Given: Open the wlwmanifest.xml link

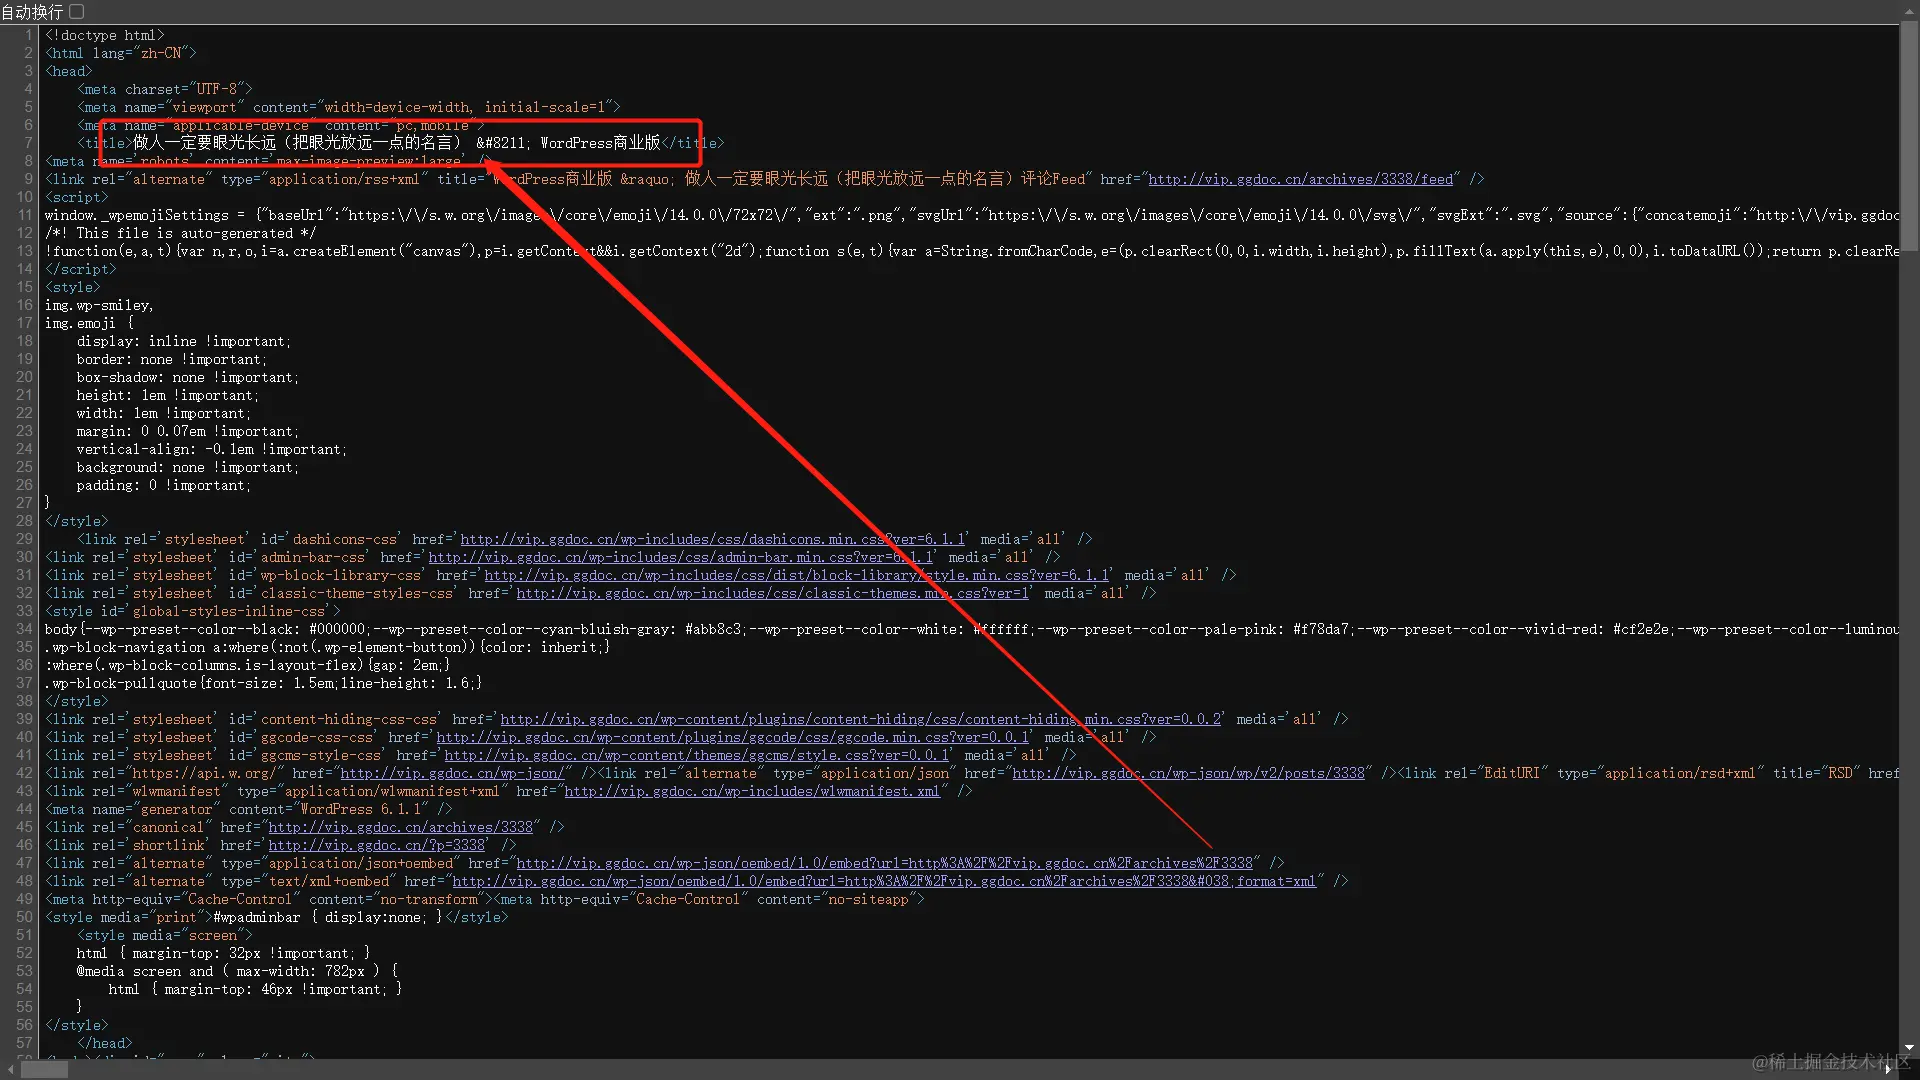Looking at the screenshot, I should click(x=752, y=791).
